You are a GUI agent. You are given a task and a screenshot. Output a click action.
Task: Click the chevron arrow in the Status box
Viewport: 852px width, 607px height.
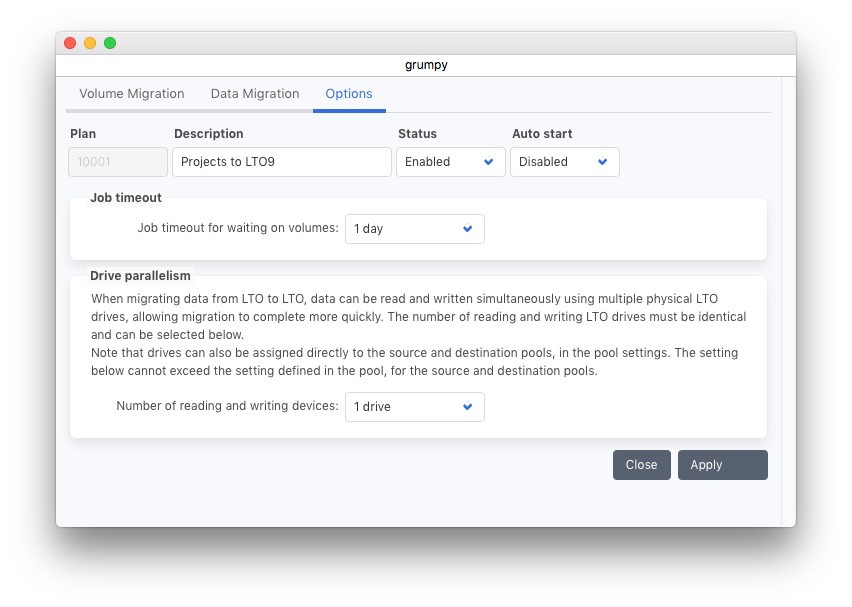point(489,162)
